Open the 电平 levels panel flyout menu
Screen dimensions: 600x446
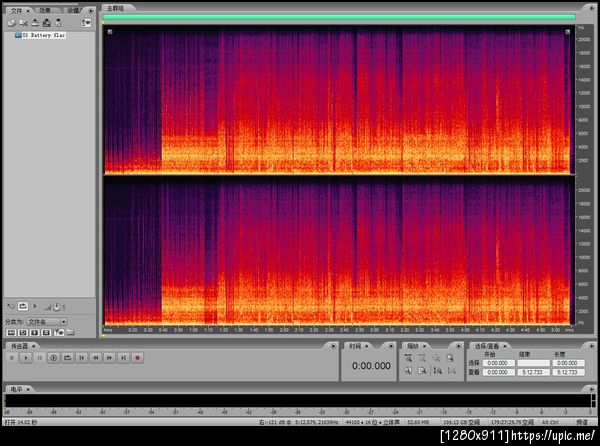click(x=592, y=389)
